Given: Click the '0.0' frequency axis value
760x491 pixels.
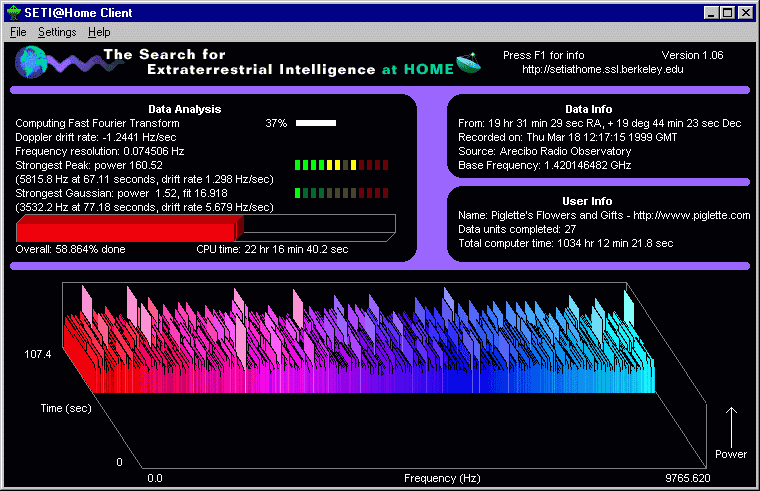Looking at the screenshot, I should (x=155, y=478).
